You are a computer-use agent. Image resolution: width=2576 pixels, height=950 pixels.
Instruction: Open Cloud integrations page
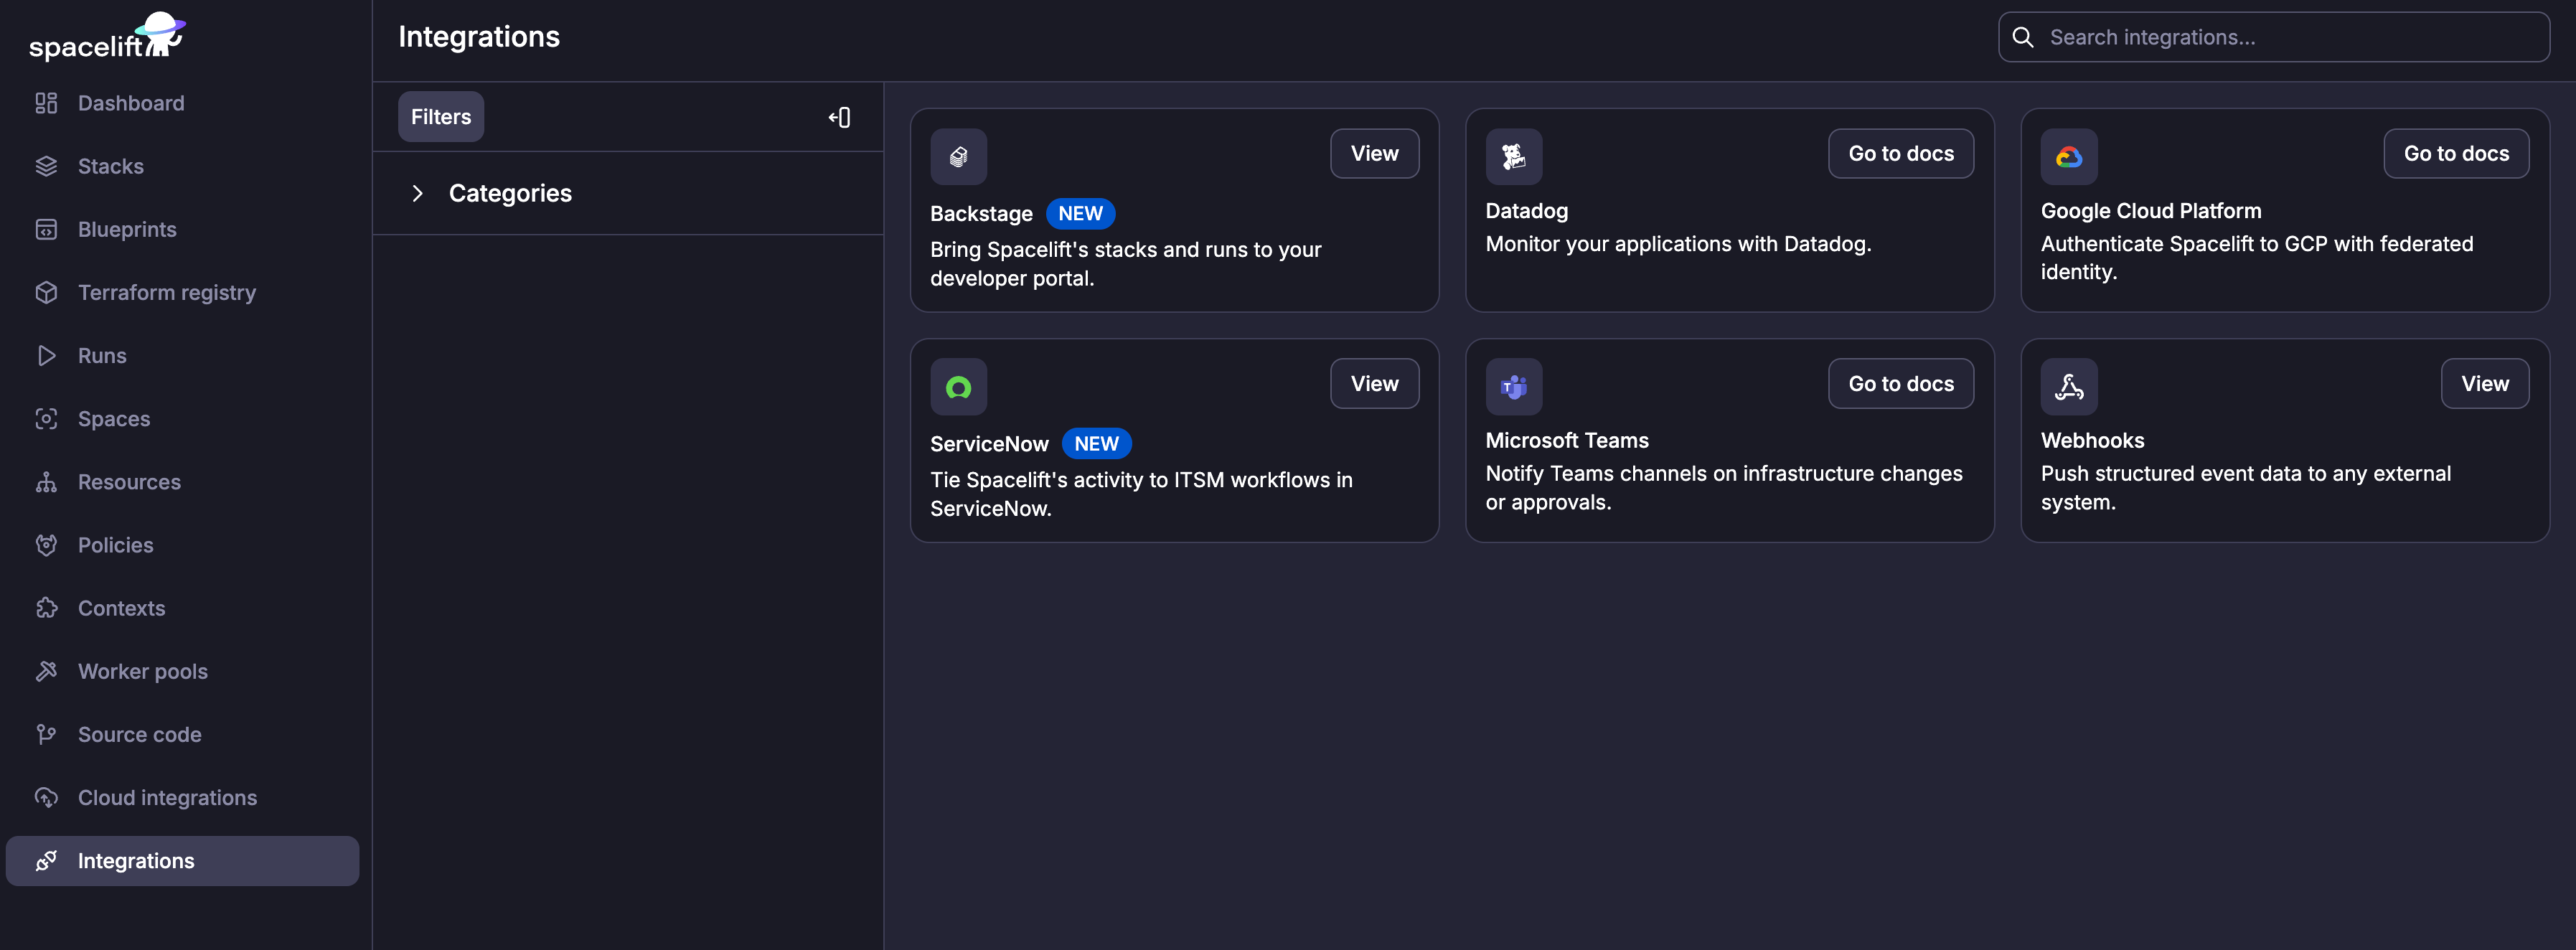[167, 797]
